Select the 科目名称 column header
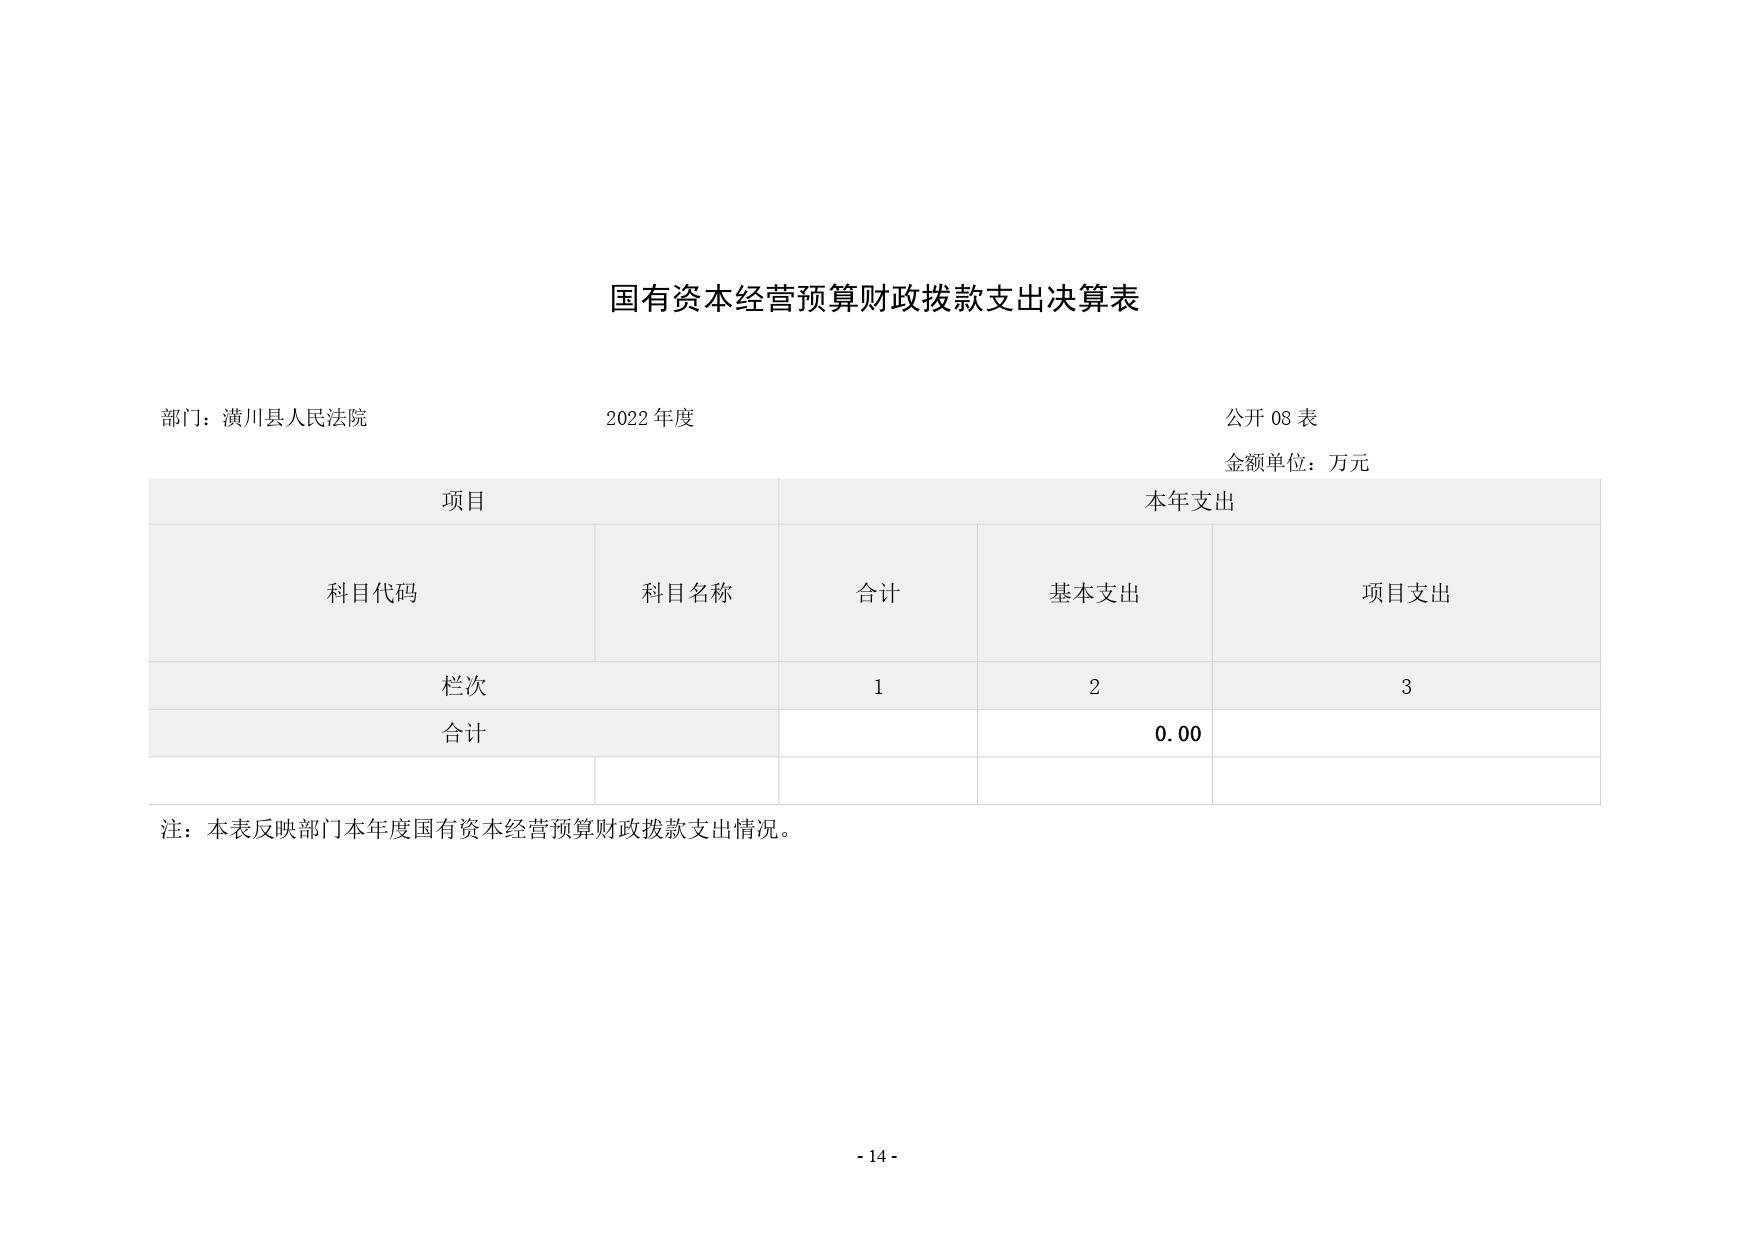The width and height of the screenshot is (1754, 1241). pos(687,593)
